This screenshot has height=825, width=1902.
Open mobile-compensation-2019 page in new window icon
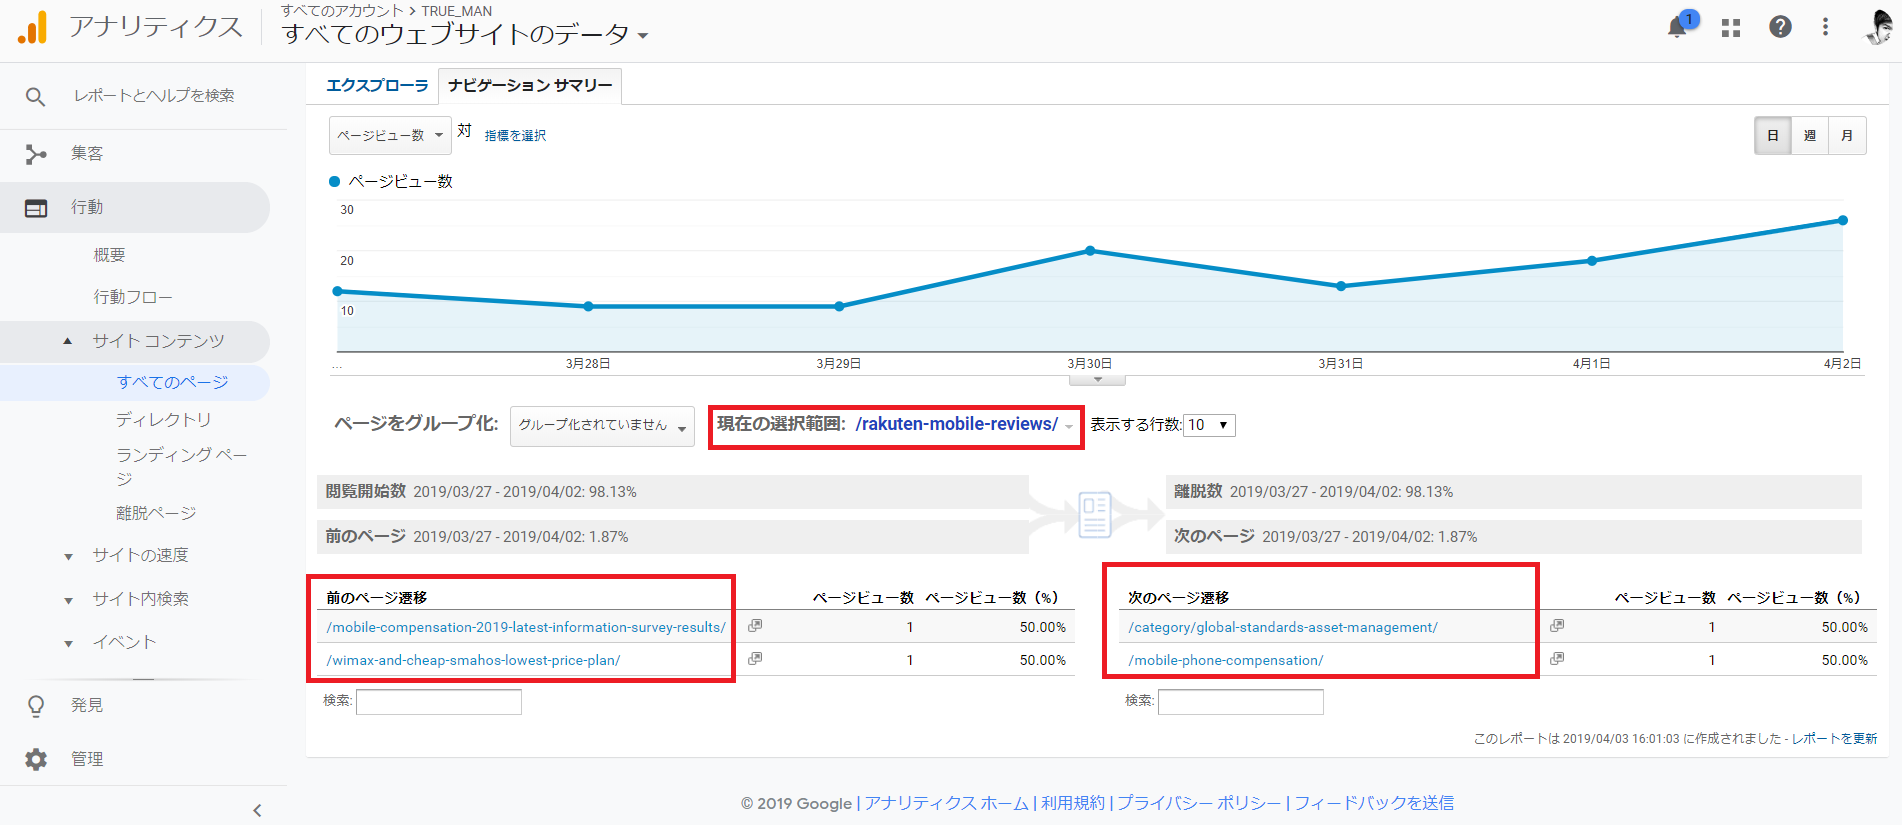(755, 626)
